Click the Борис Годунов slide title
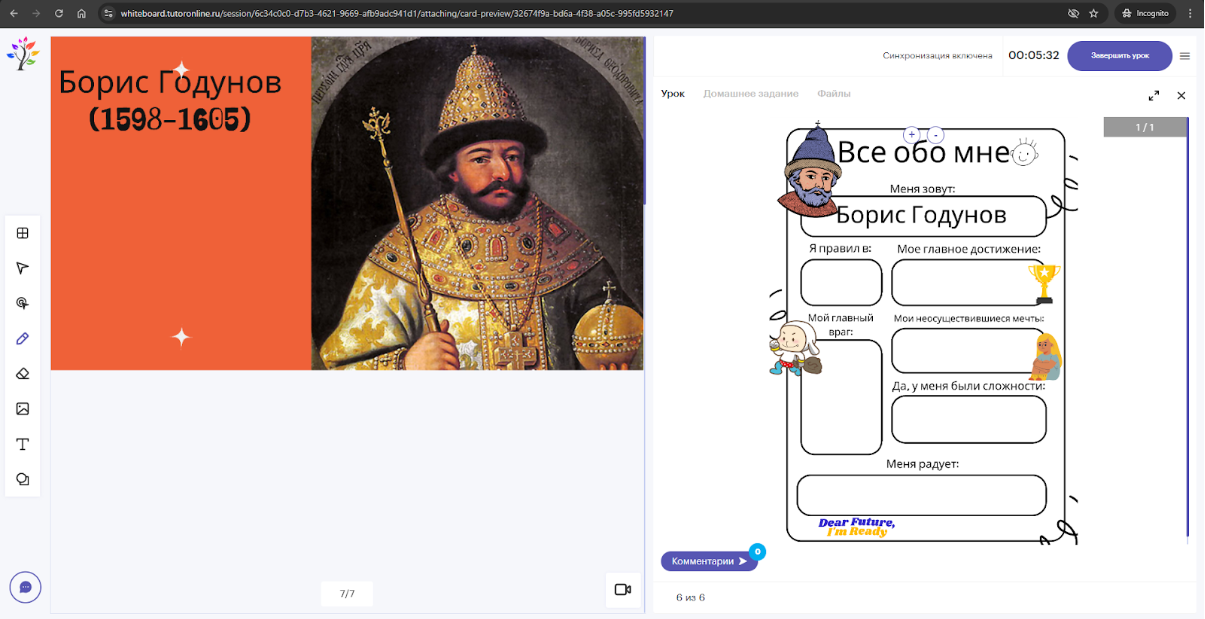The width and height of the screenshot is (1205, 619). point(170,82)
